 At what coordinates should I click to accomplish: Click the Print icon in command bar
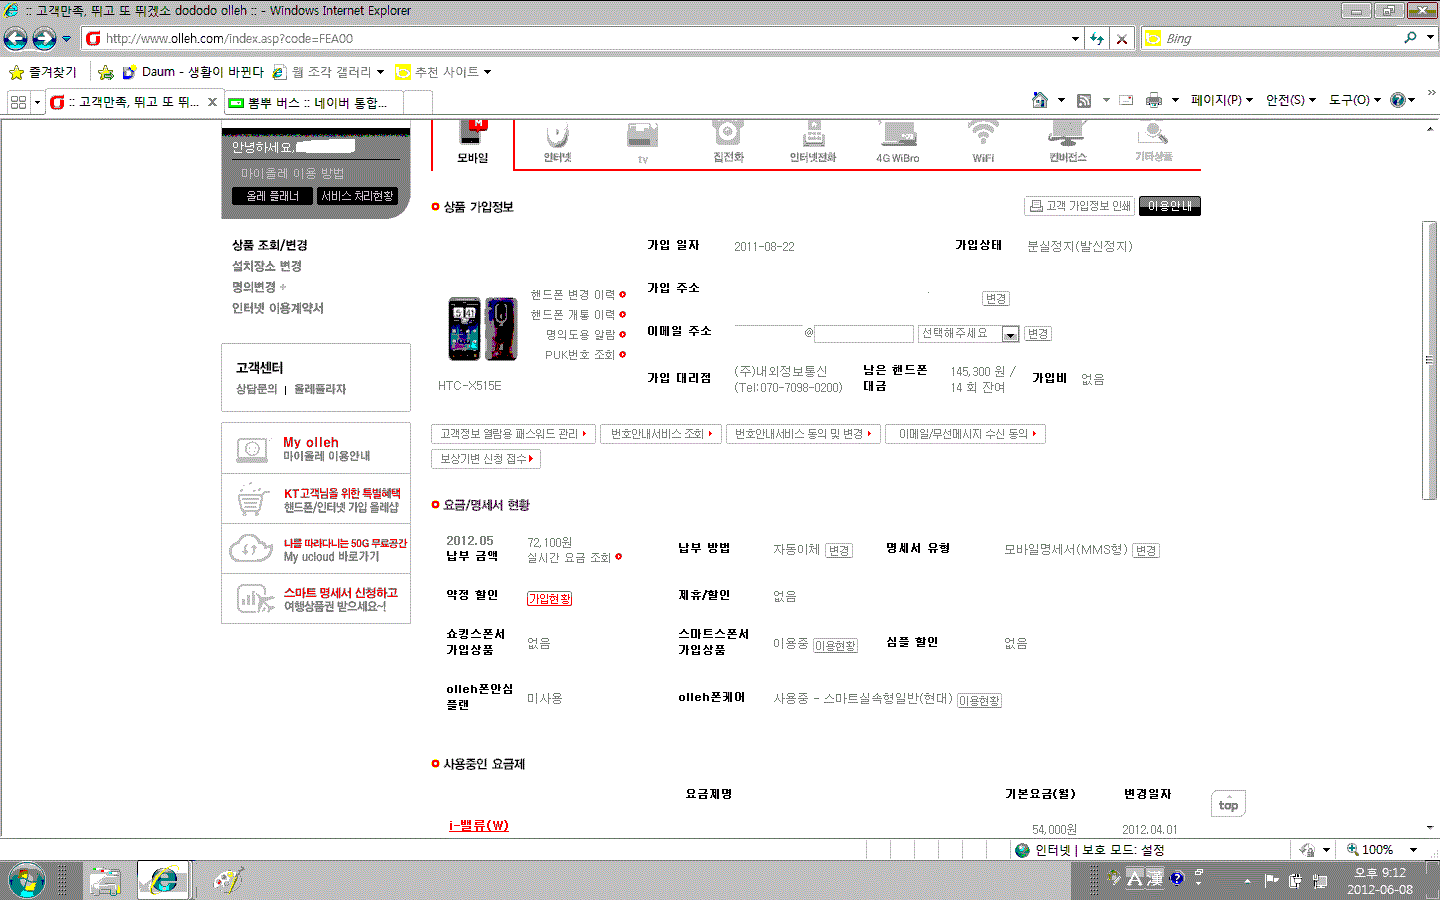(1154, 100)
